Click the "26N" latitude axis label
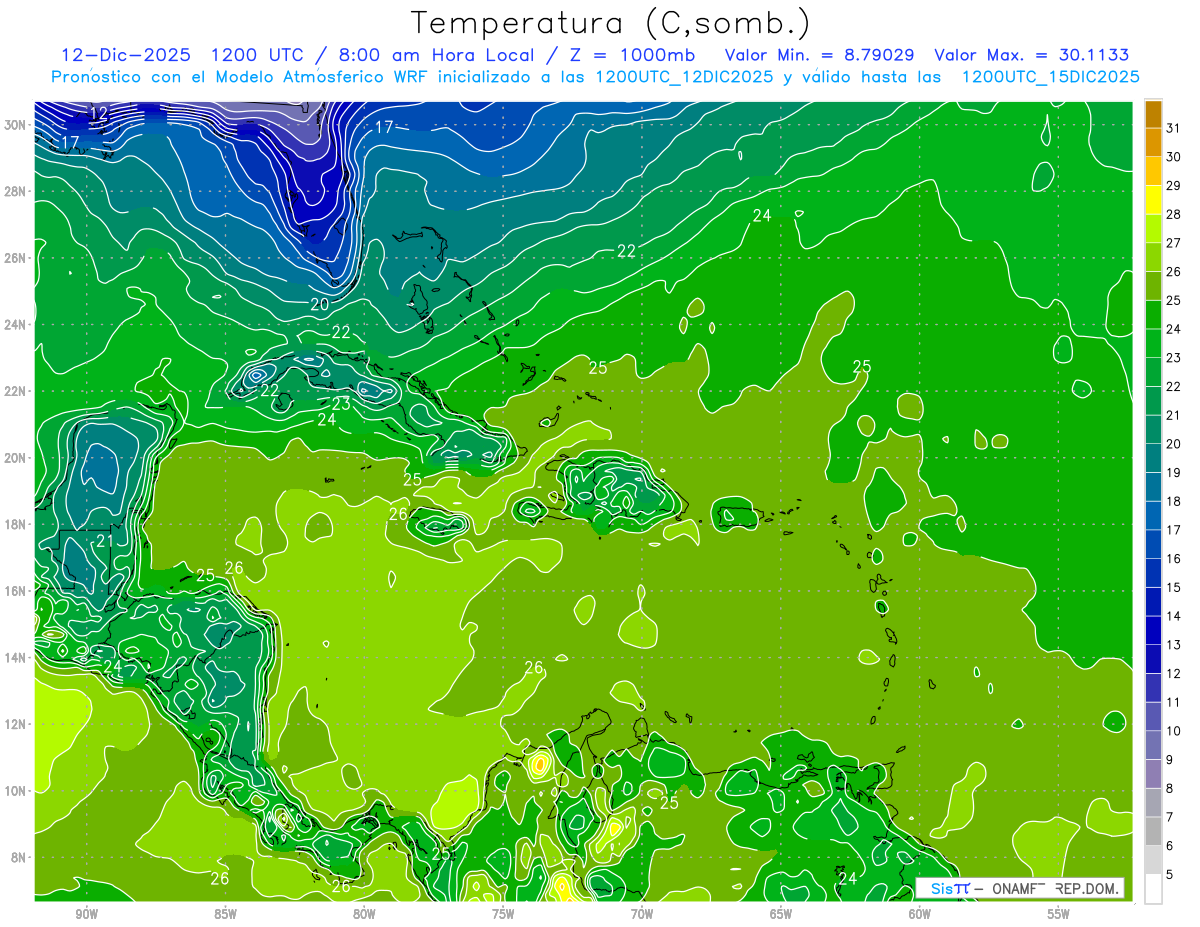1200x927 pixels. [15, 258]
